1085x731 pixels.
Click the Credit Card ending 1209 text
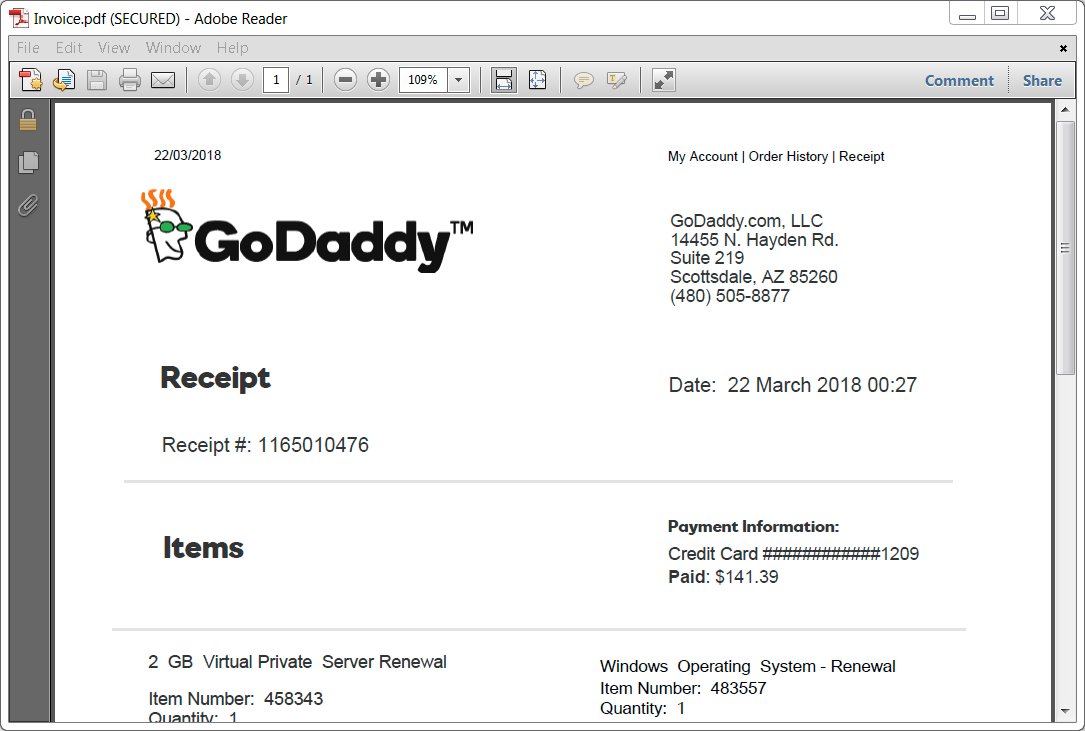click(x=793, y=554)
